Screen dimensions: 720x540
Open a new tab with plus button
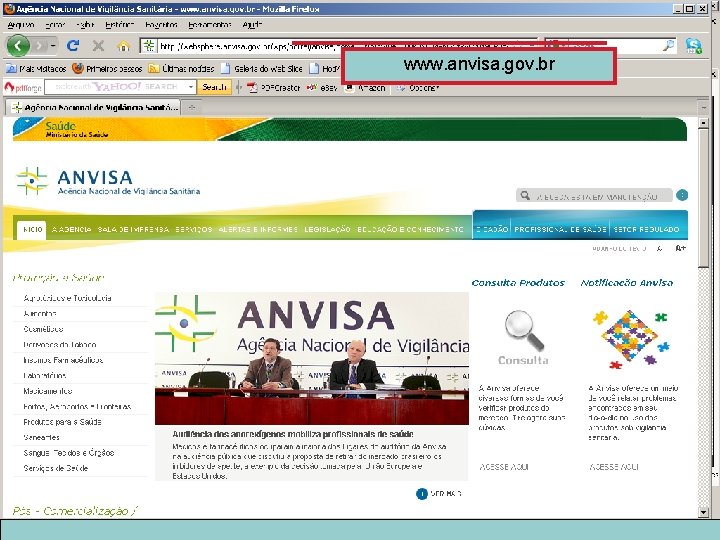192,108
